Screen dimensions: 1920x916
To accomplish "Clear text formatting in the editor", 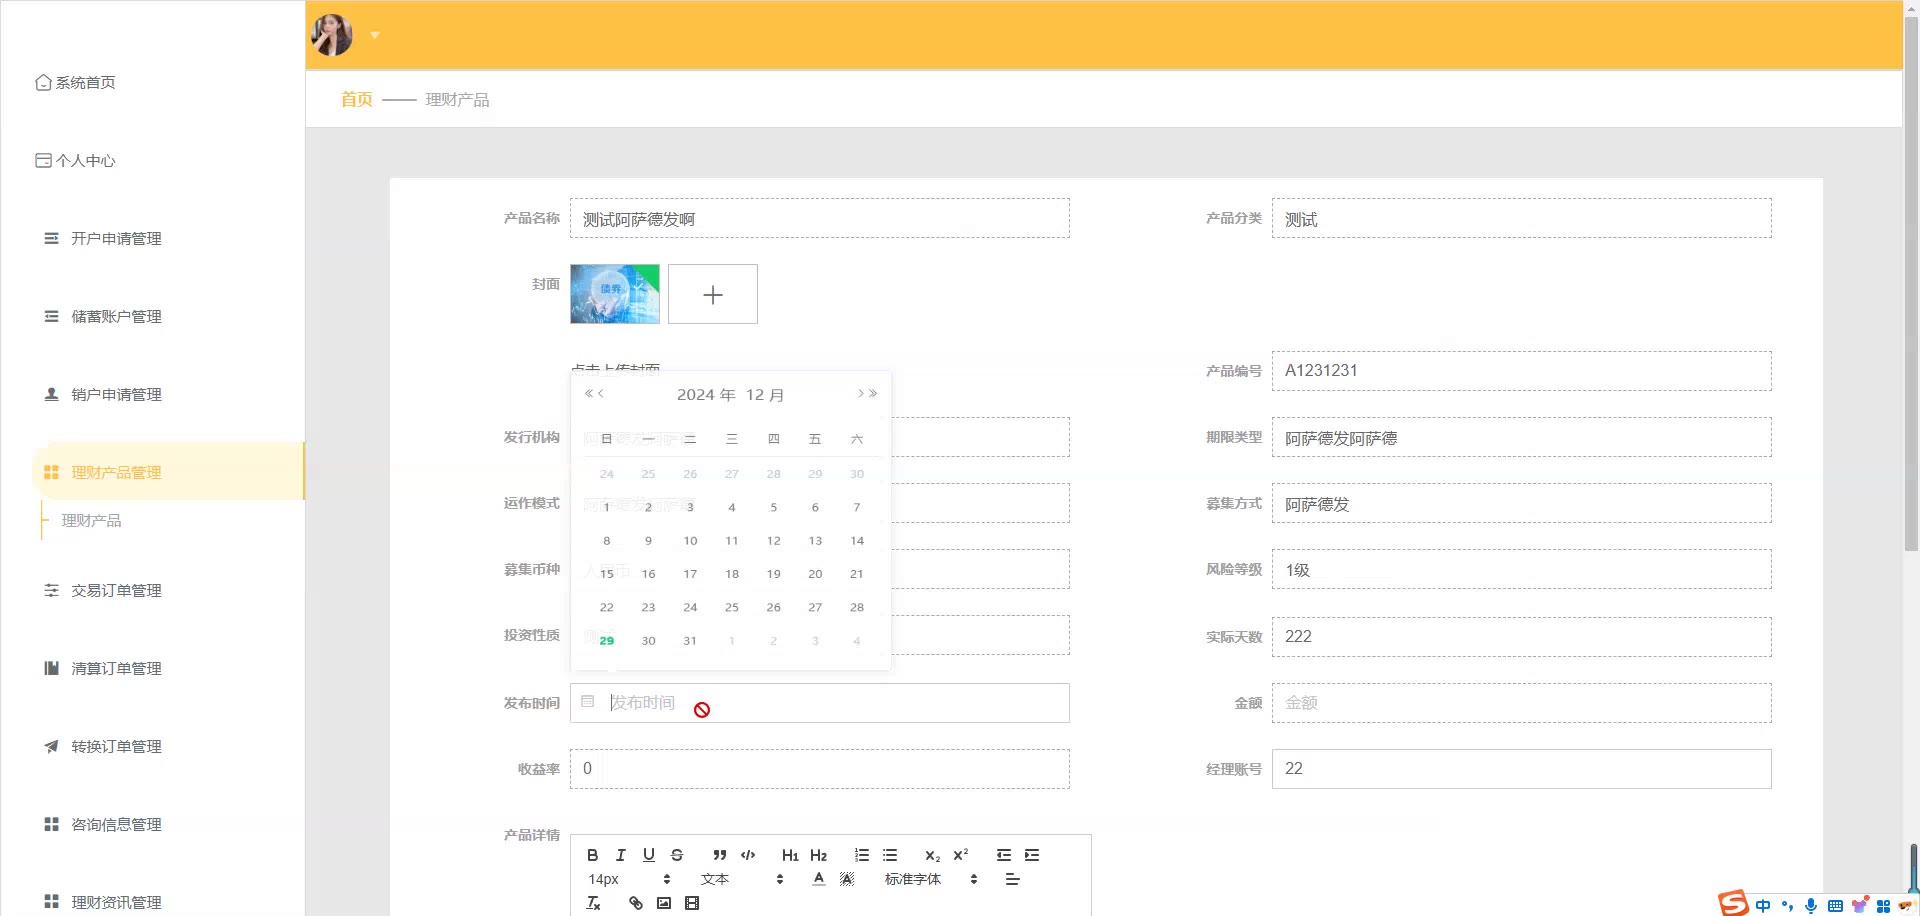I will (x=593, y=903).
